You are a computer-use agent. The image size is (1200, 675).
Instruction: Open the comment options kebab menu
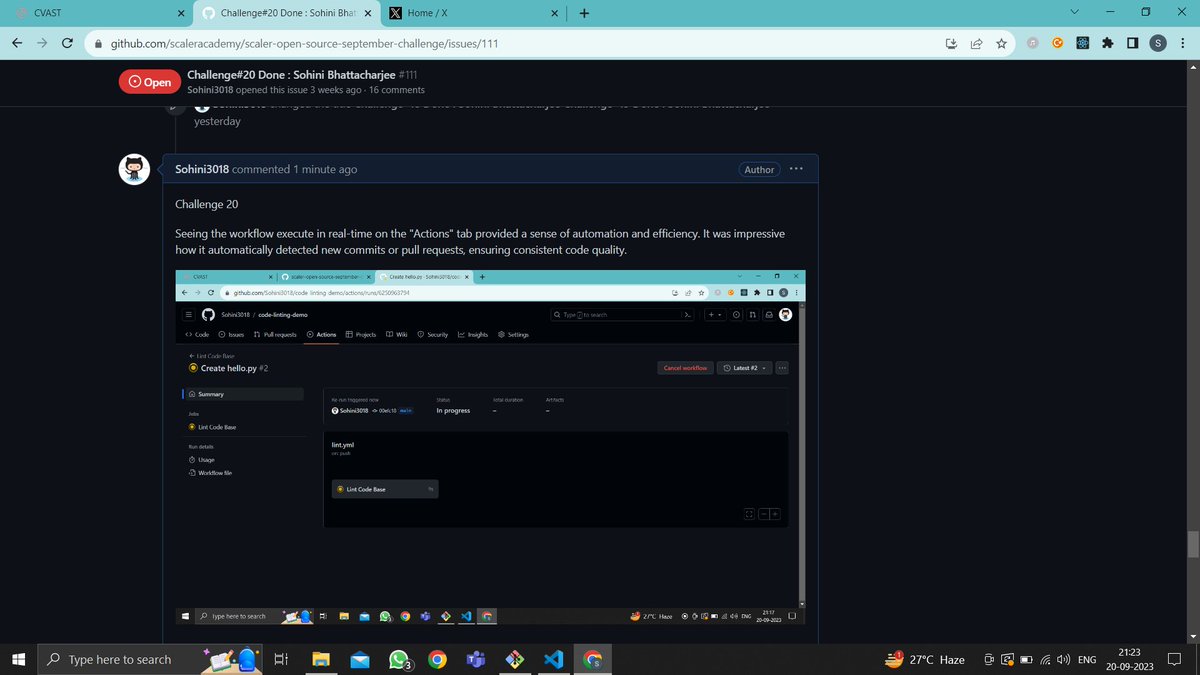(x=796, y=169)
